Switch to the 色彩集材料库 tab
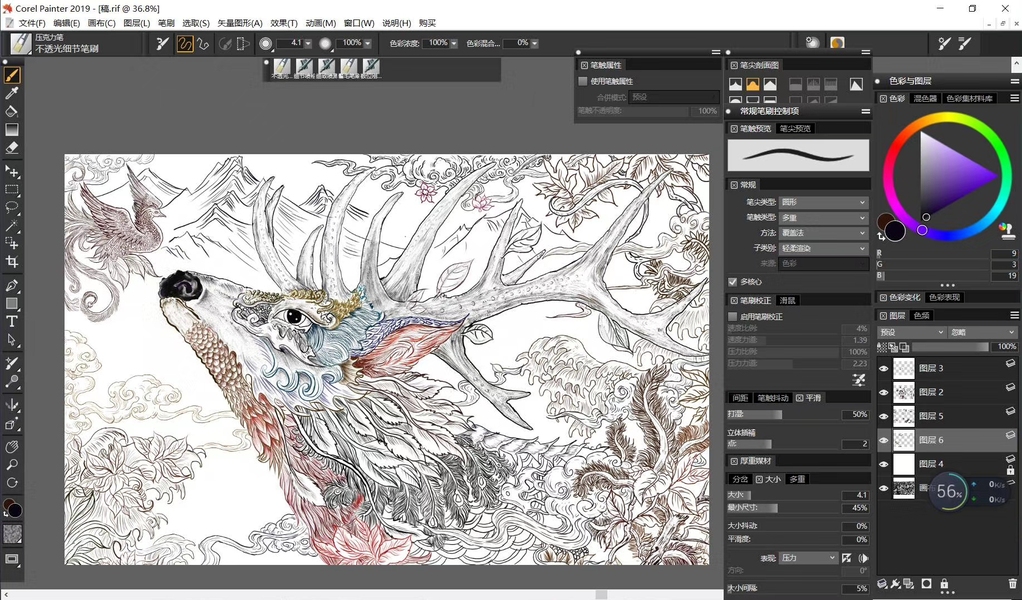Image resolution: width=1022 pixels, height=600 pixels. (x=969, y=98)
